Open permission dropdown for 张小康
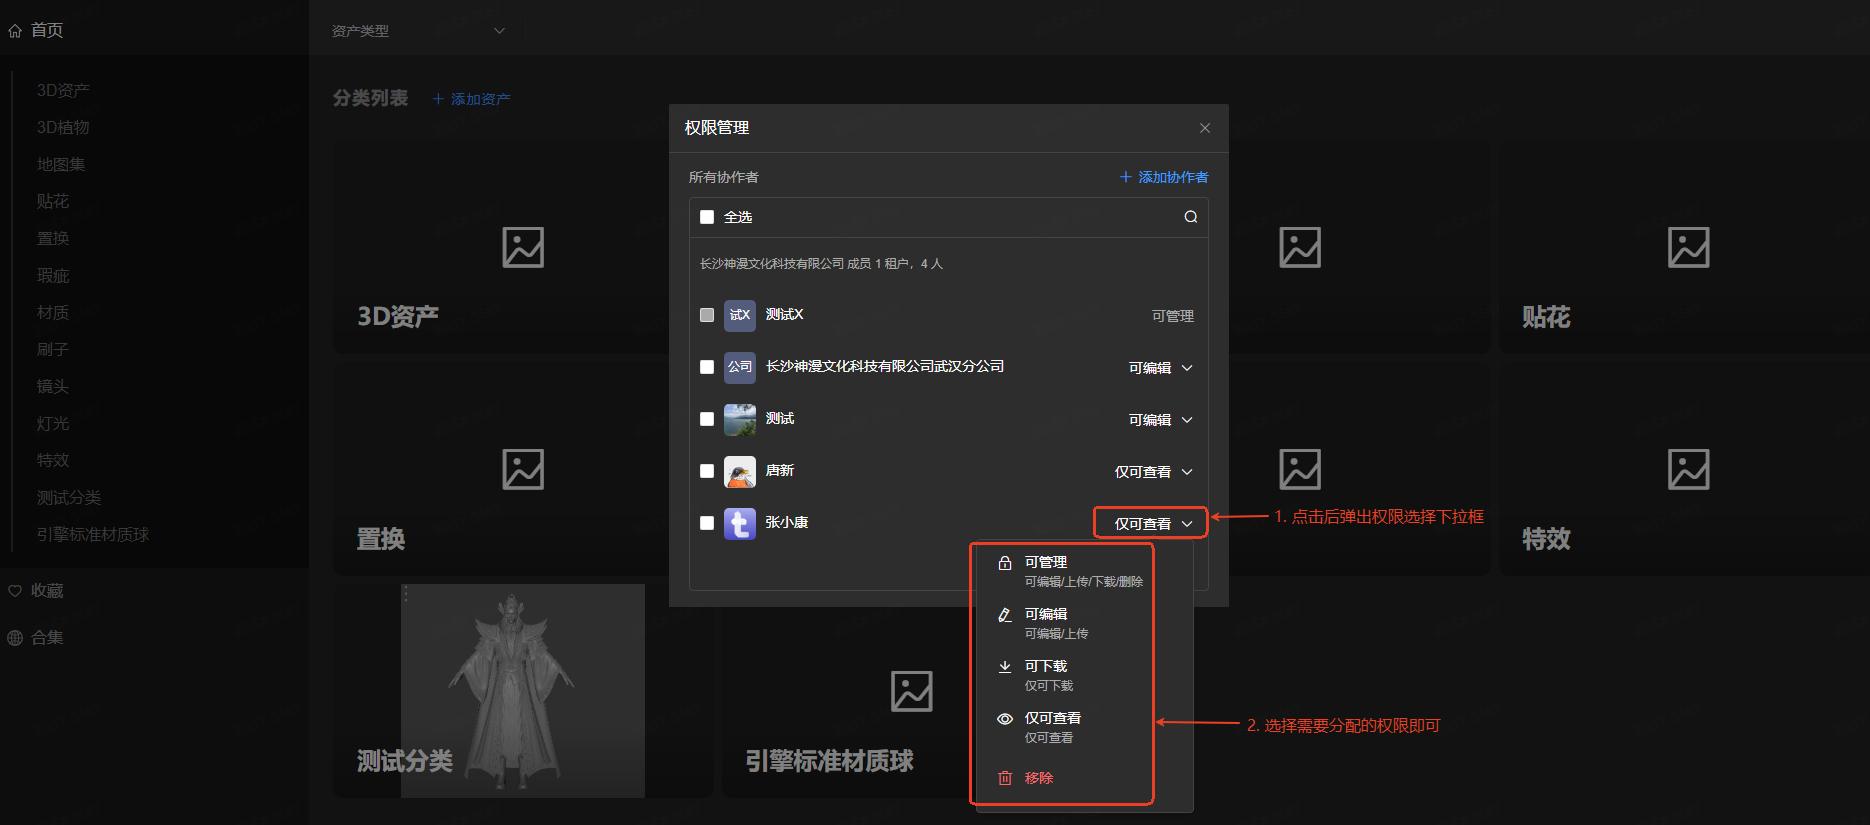Image resolution: width=1870 pixels, height=825 pixels. (1152, 524)
